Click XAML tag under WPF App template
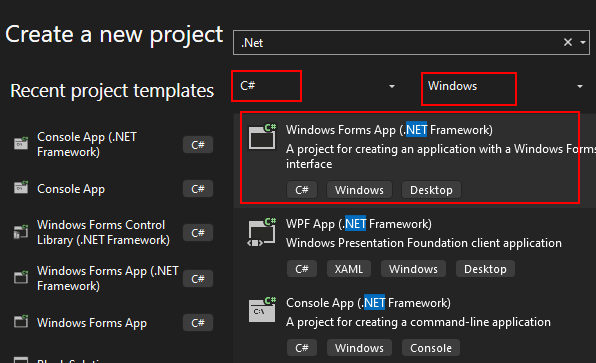 (x=349, y=269)
